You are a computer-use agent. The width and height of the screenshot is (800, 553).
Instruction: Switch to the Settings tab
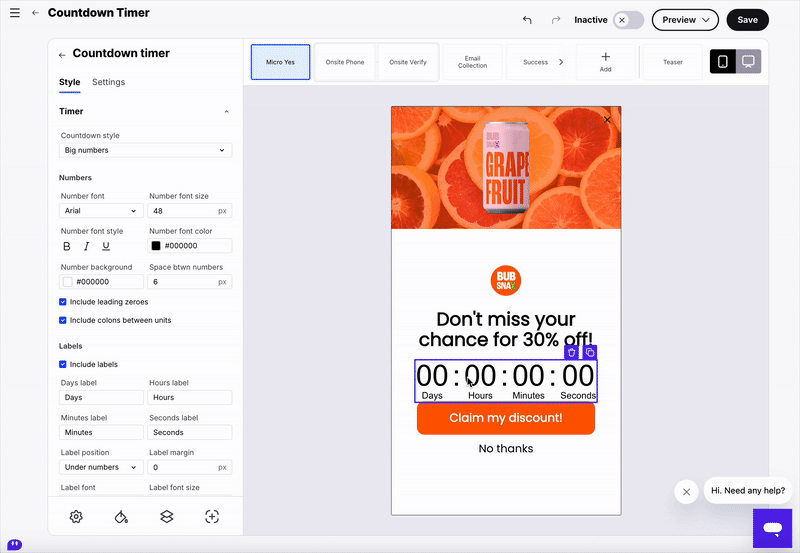pyautogui.click(x=108, y=82)
